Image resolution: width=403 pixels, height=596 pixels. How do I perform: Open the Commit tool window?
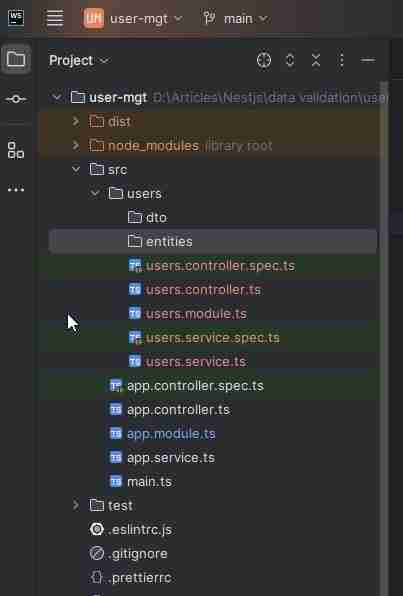[16, 99]
